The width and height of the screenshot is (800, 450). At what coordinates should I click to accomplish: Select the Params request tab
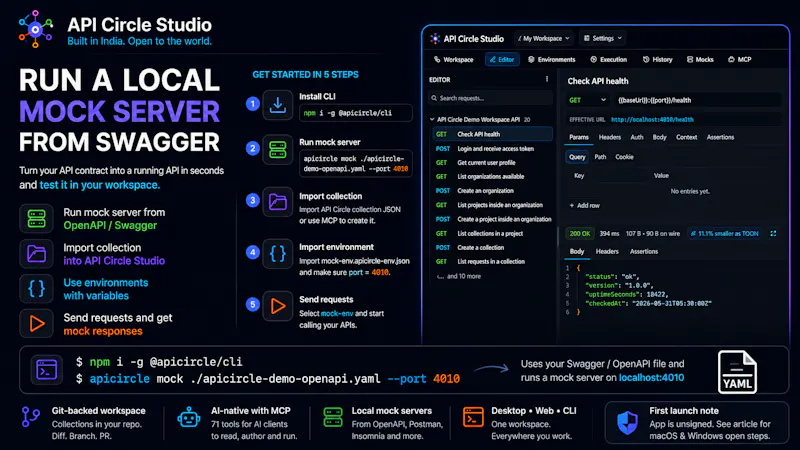pyautogui.click(x=579, y=137)
